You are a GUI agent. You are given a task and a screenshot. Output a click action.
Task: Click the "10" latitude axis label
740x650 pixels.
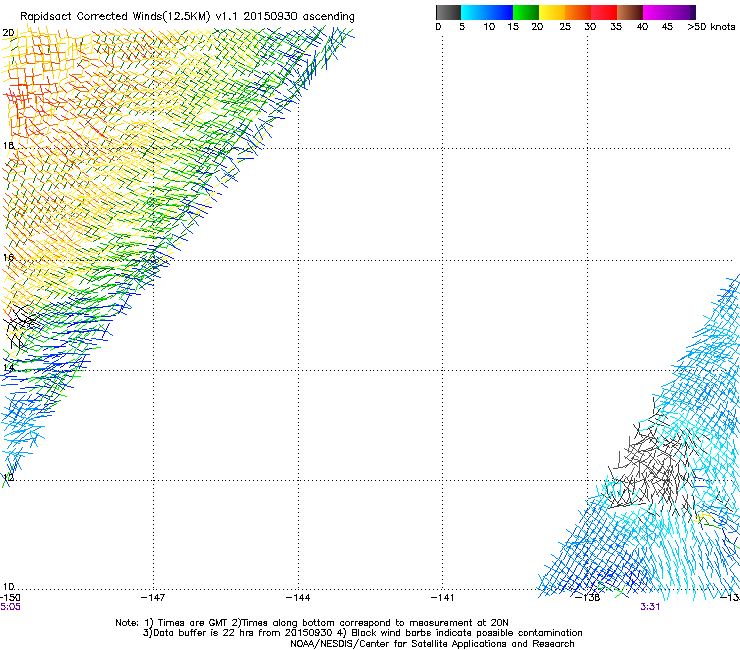(x=8, y=587)
